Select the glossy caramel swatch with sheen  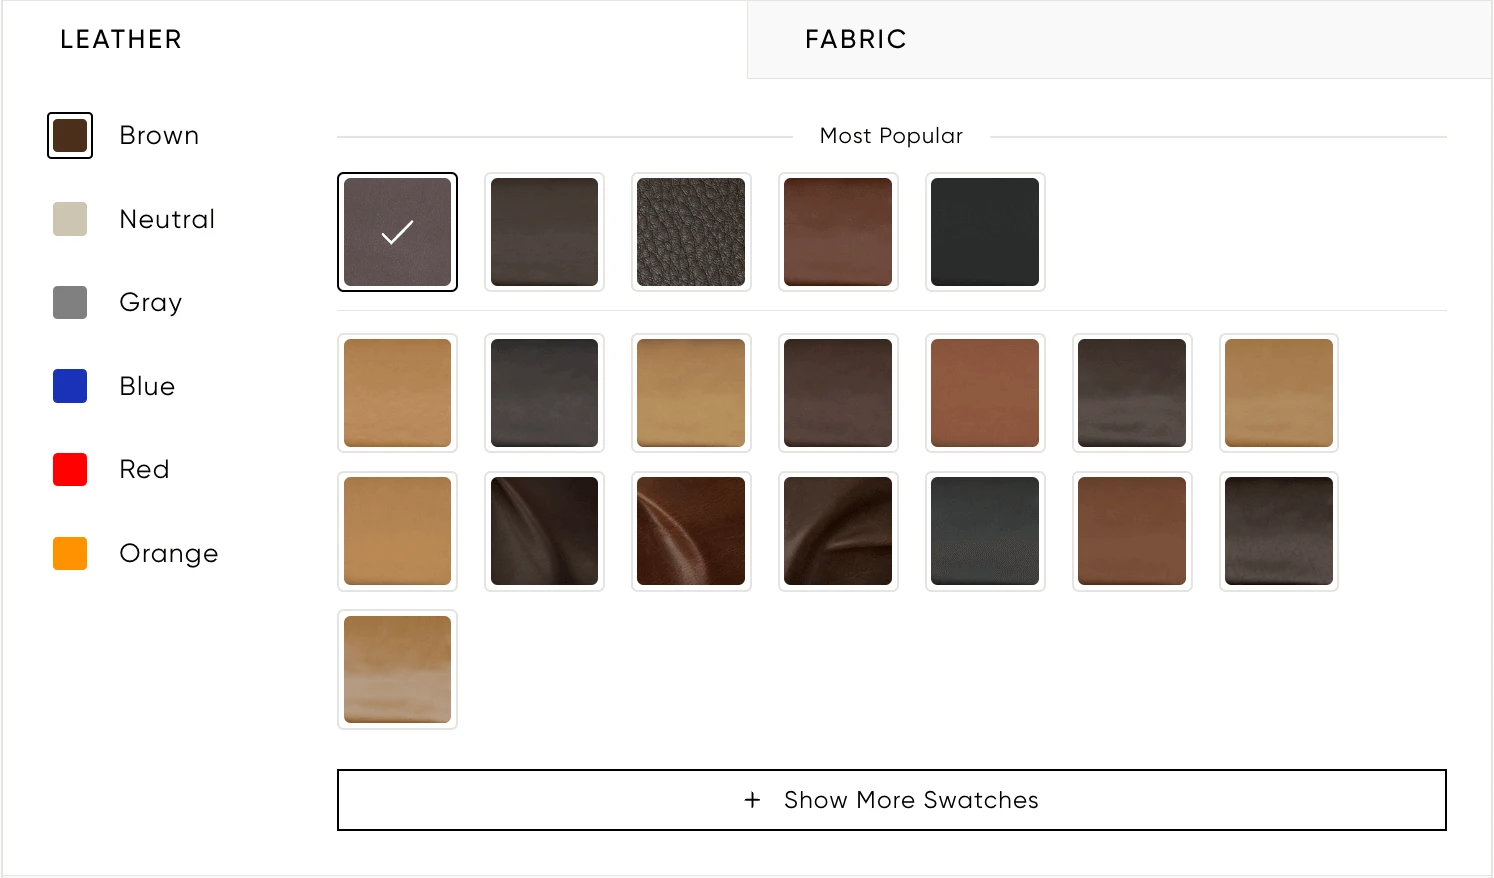click(691, 531)
